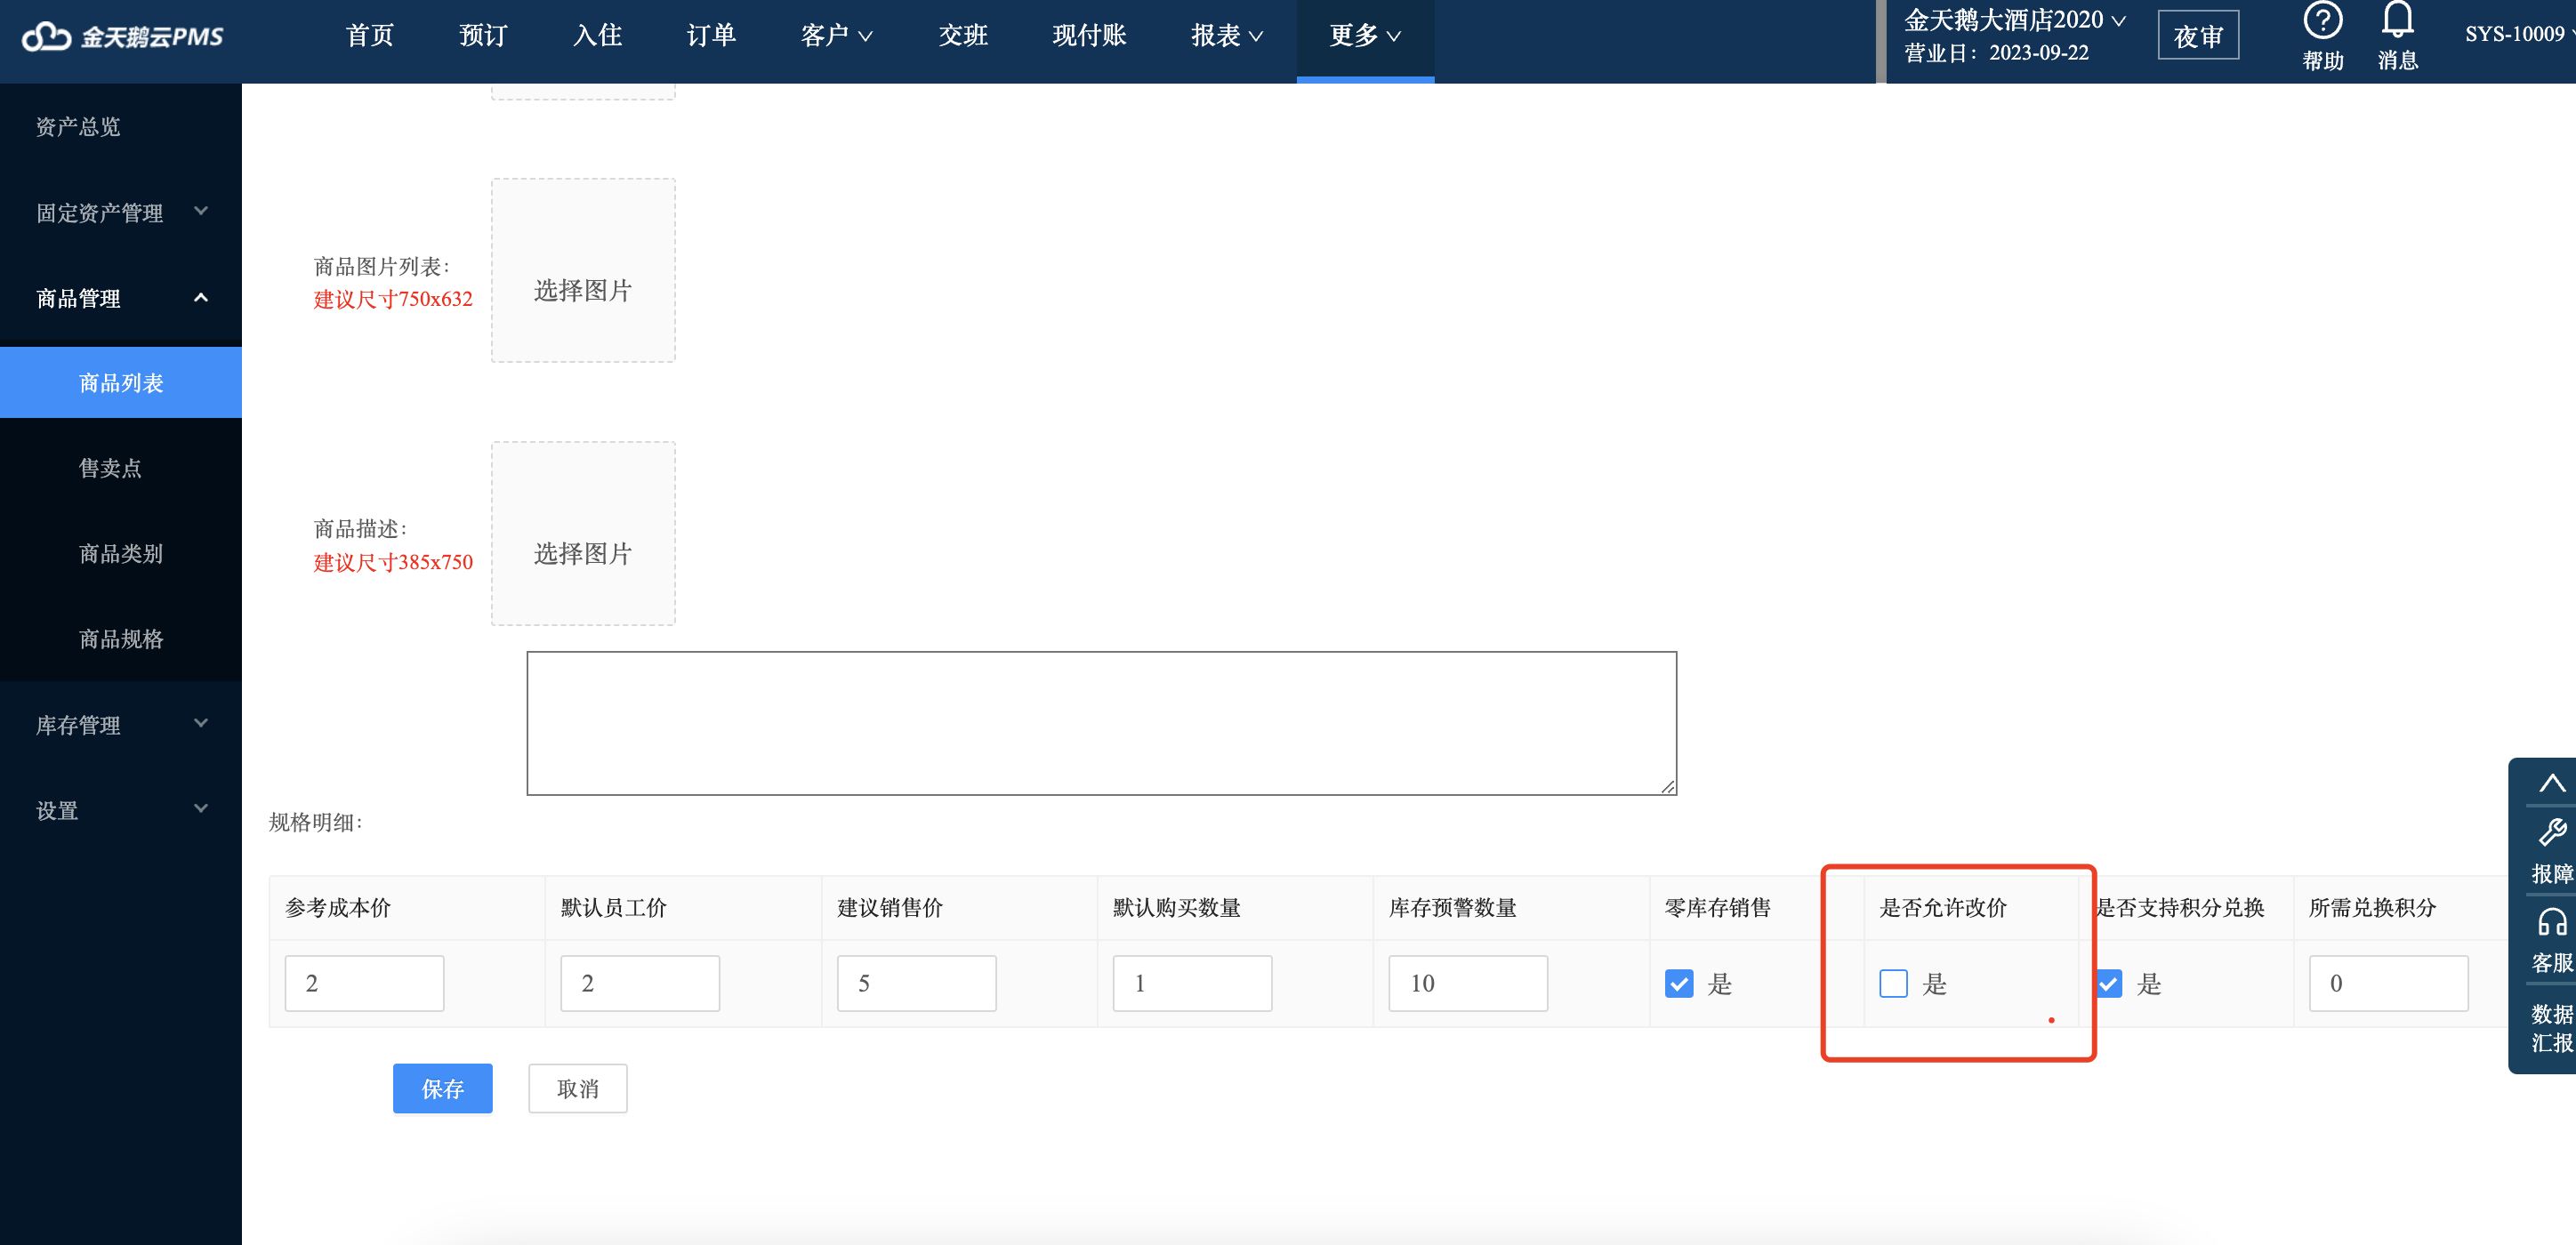Expand the 设置 sidebar section
The height and width of the screenshot is (1245, 2576).
[x=121, y=810]
